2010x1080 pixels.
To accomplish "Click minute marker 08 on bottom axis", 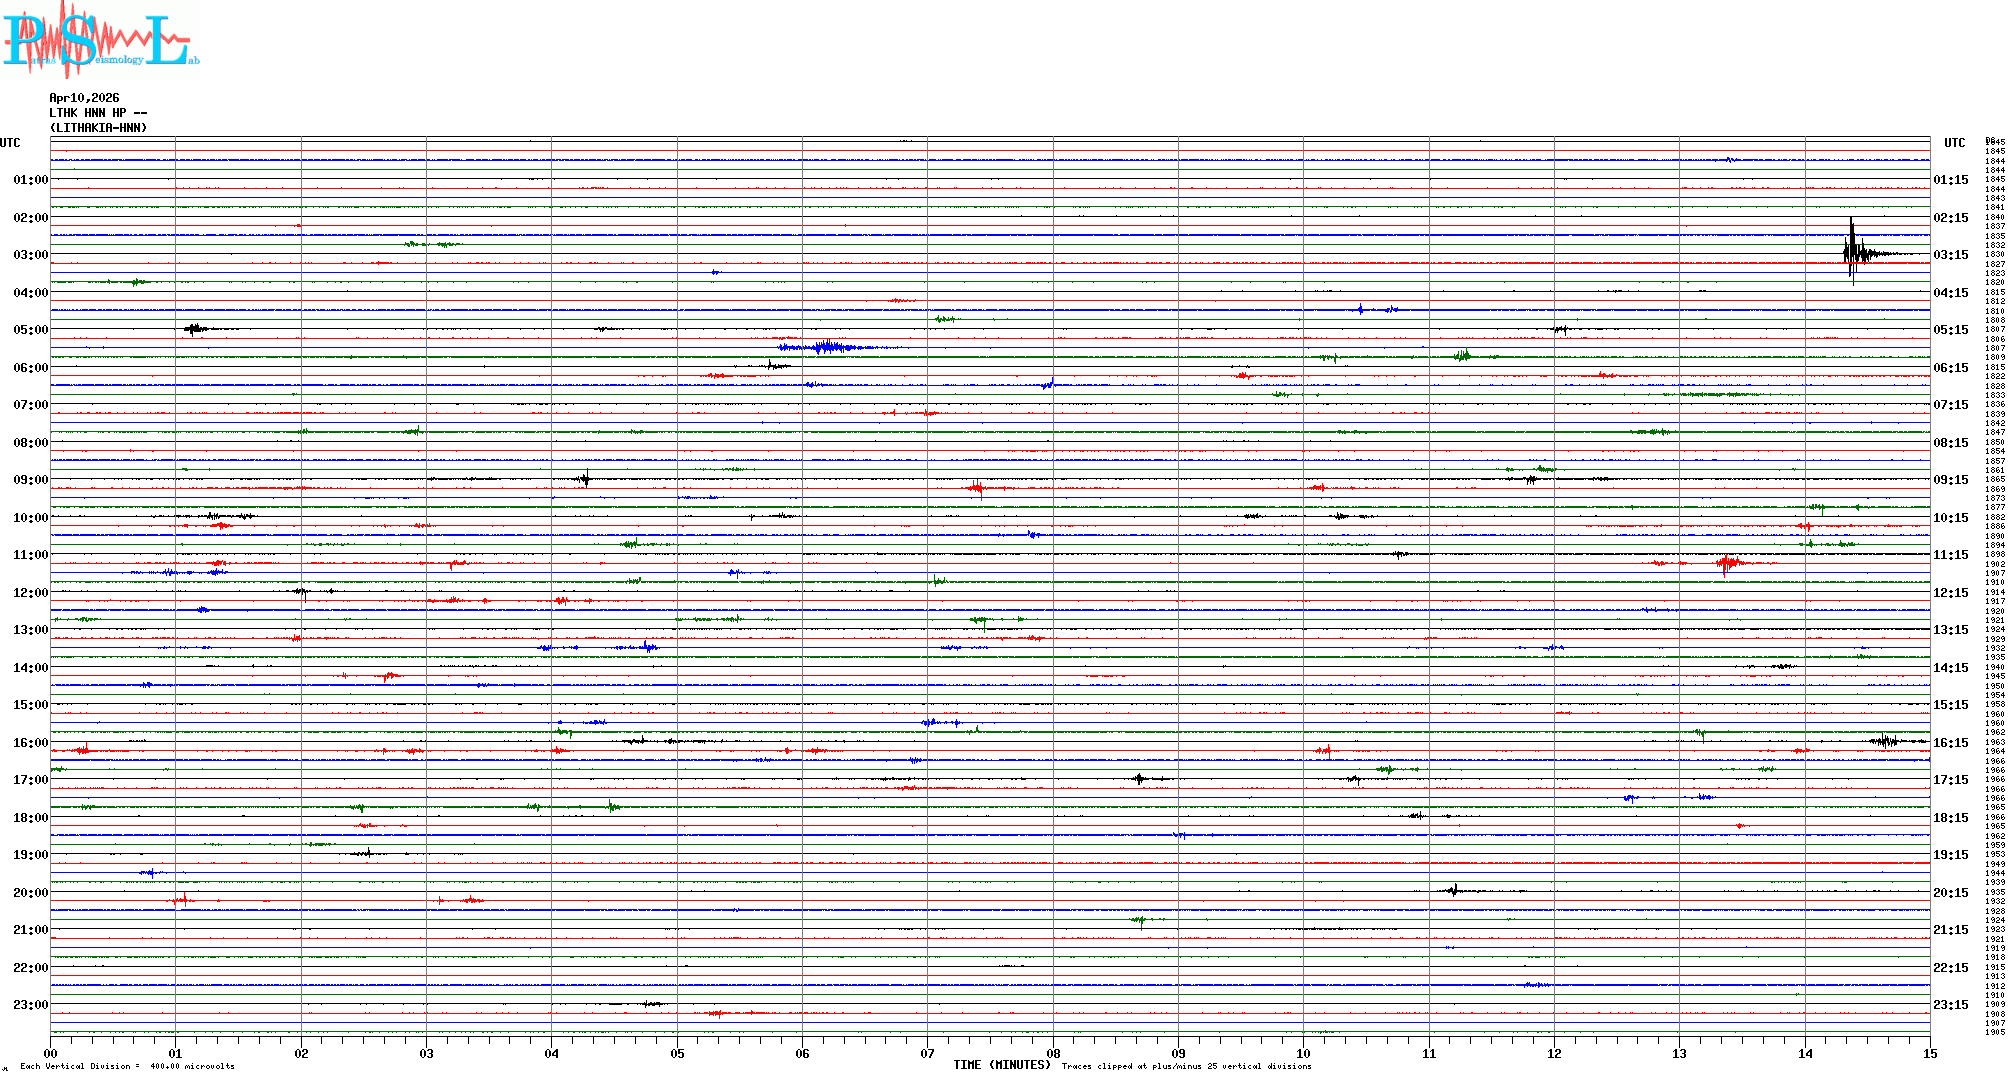I will click(1053, 1053).
